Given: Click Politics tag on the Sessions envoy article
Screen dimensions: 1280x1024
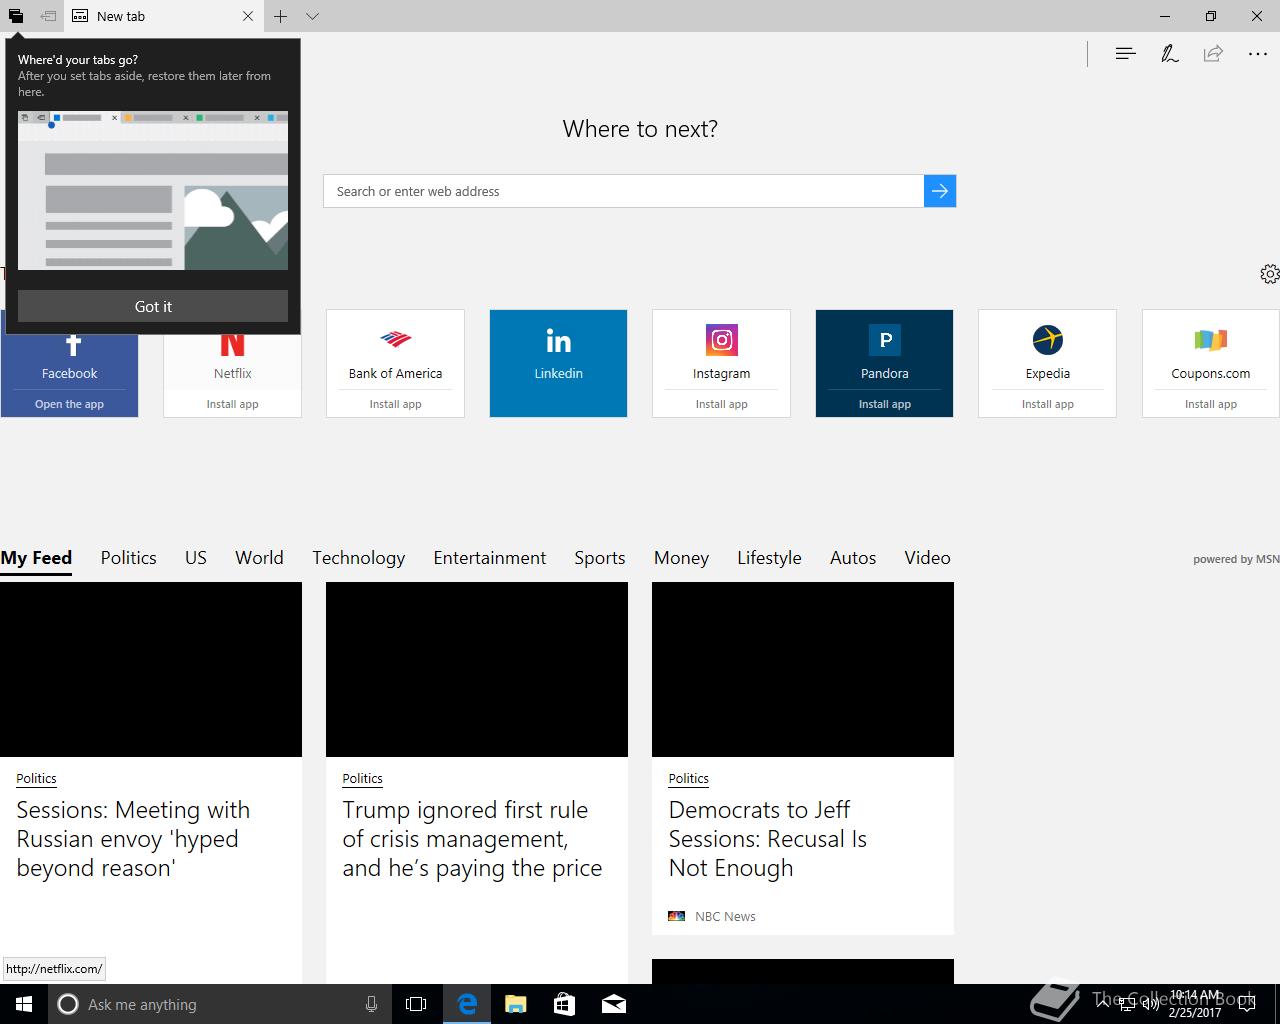Looking at the screenshot, I should (x=36, y=778).
